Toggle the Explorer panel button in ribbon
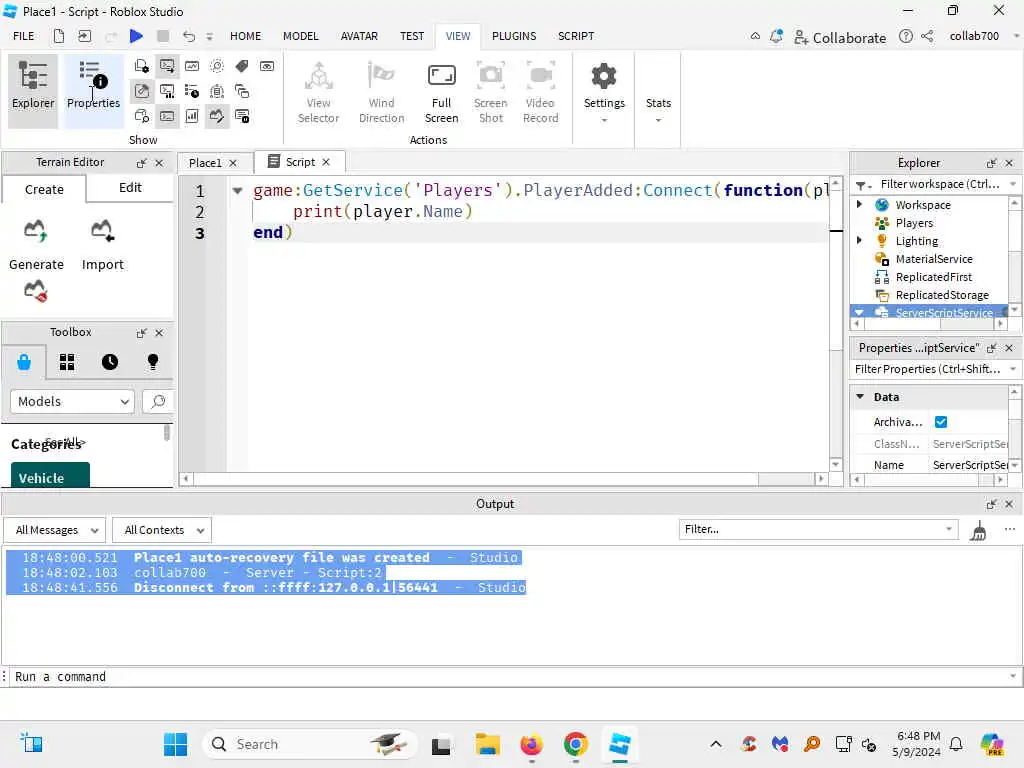Screen dimensions: 1024x768 (x=33, y=90)
